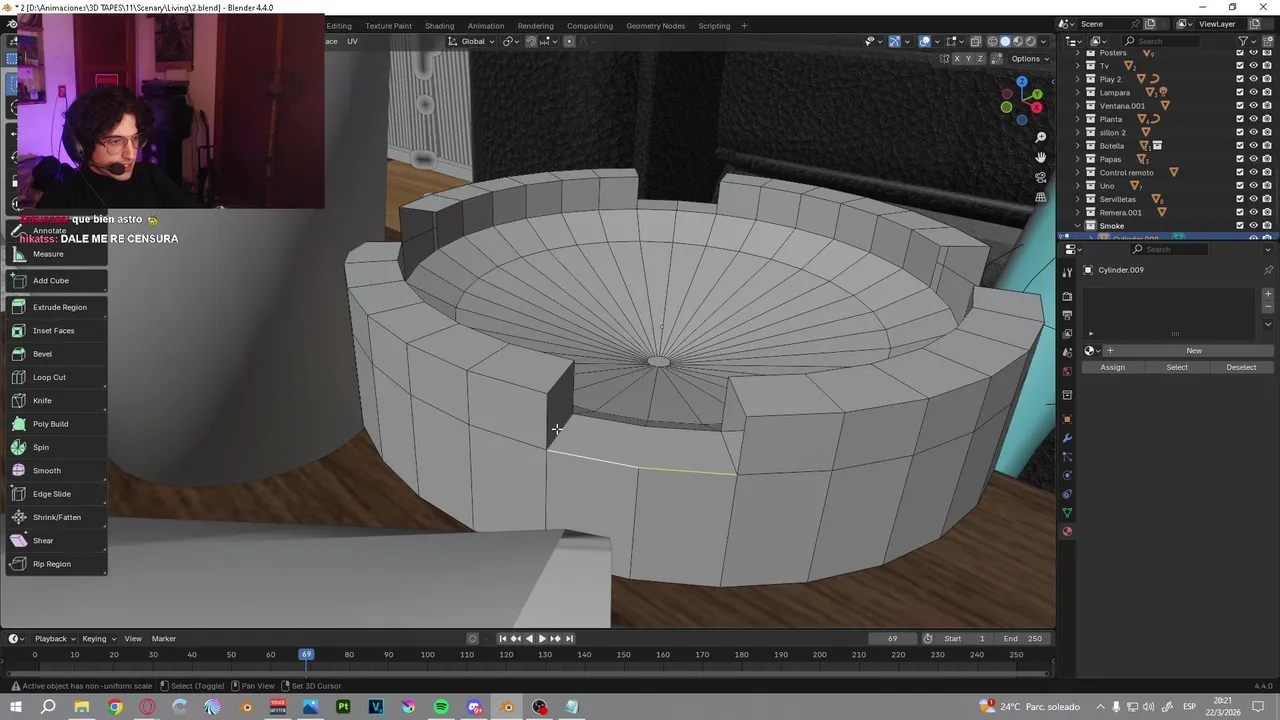Select the Measure tool
Image resolution: width=1280 pixels, height=720 pixels.
[x=55, y=254]
